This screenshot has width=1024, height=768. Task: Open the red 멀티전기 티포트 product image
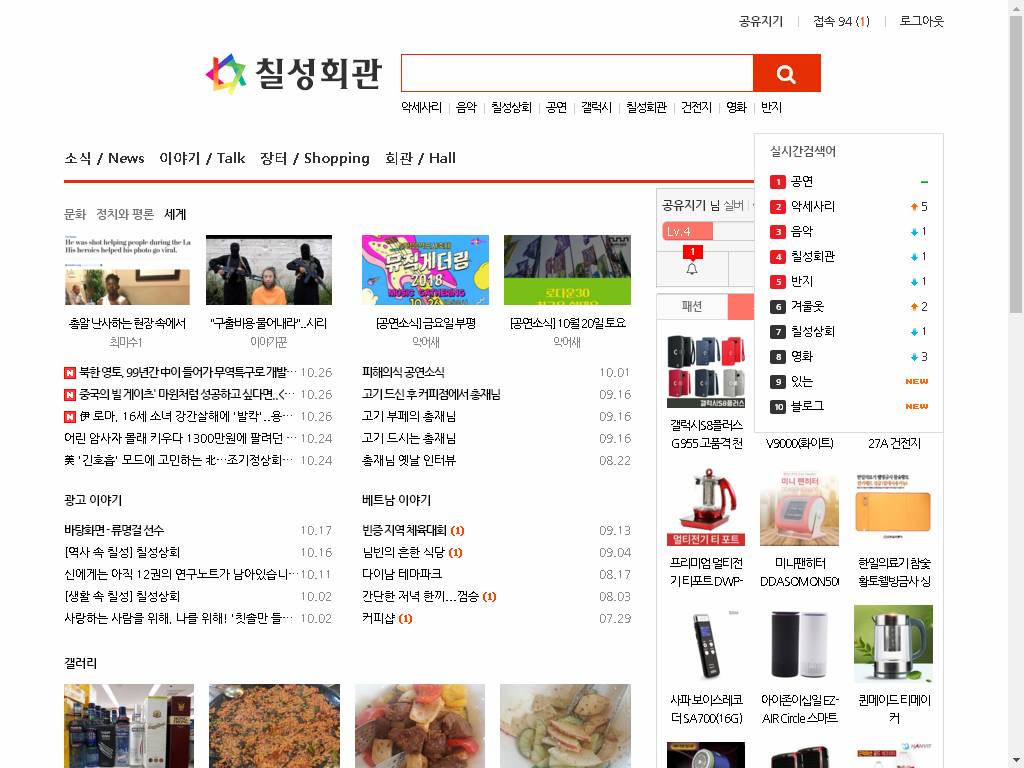[706, 508]
